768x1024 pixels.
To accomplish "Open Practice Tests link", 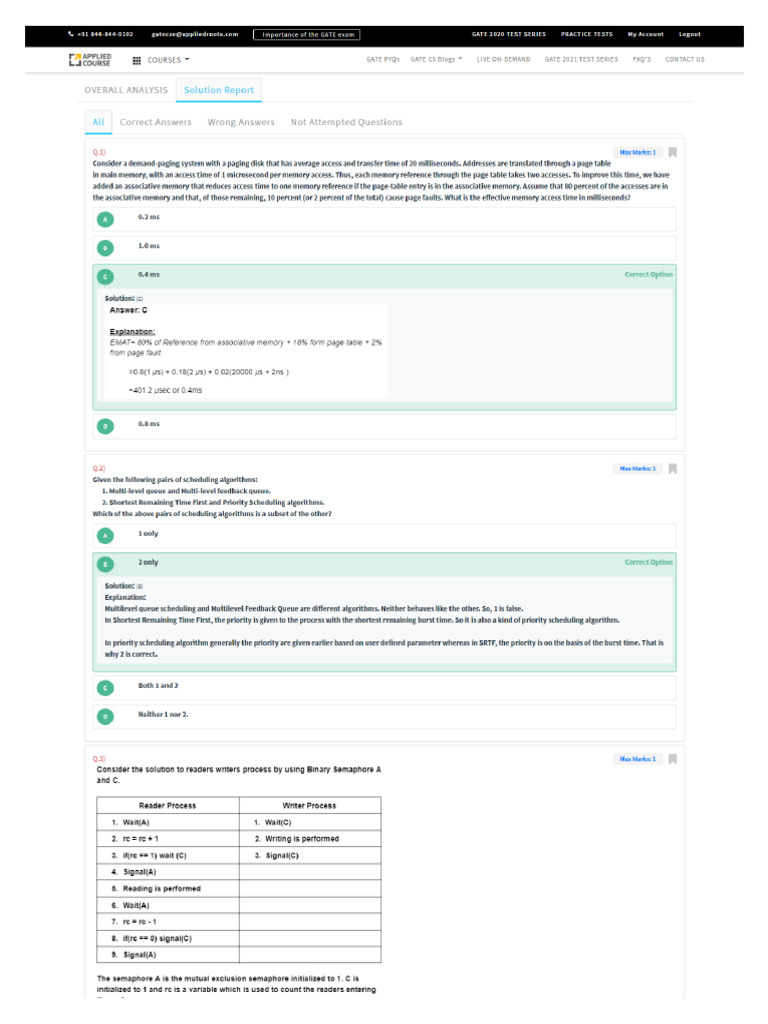I will [x=586, y=34].
